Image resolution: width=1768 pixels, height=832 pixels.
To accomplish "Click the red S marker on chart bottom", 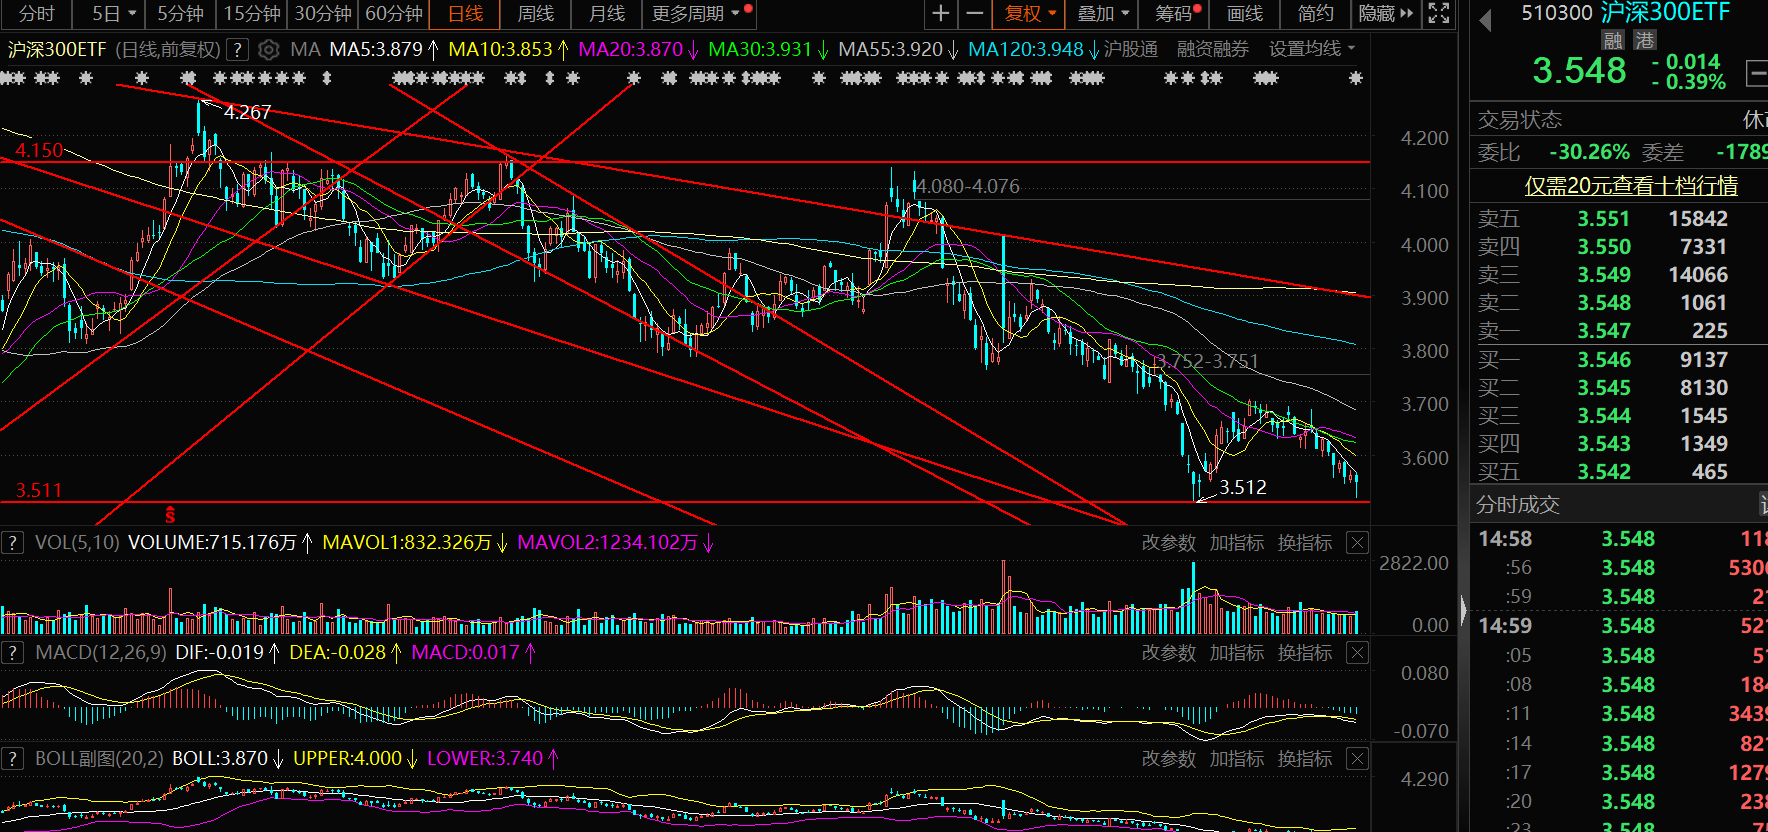I will 170,515.
